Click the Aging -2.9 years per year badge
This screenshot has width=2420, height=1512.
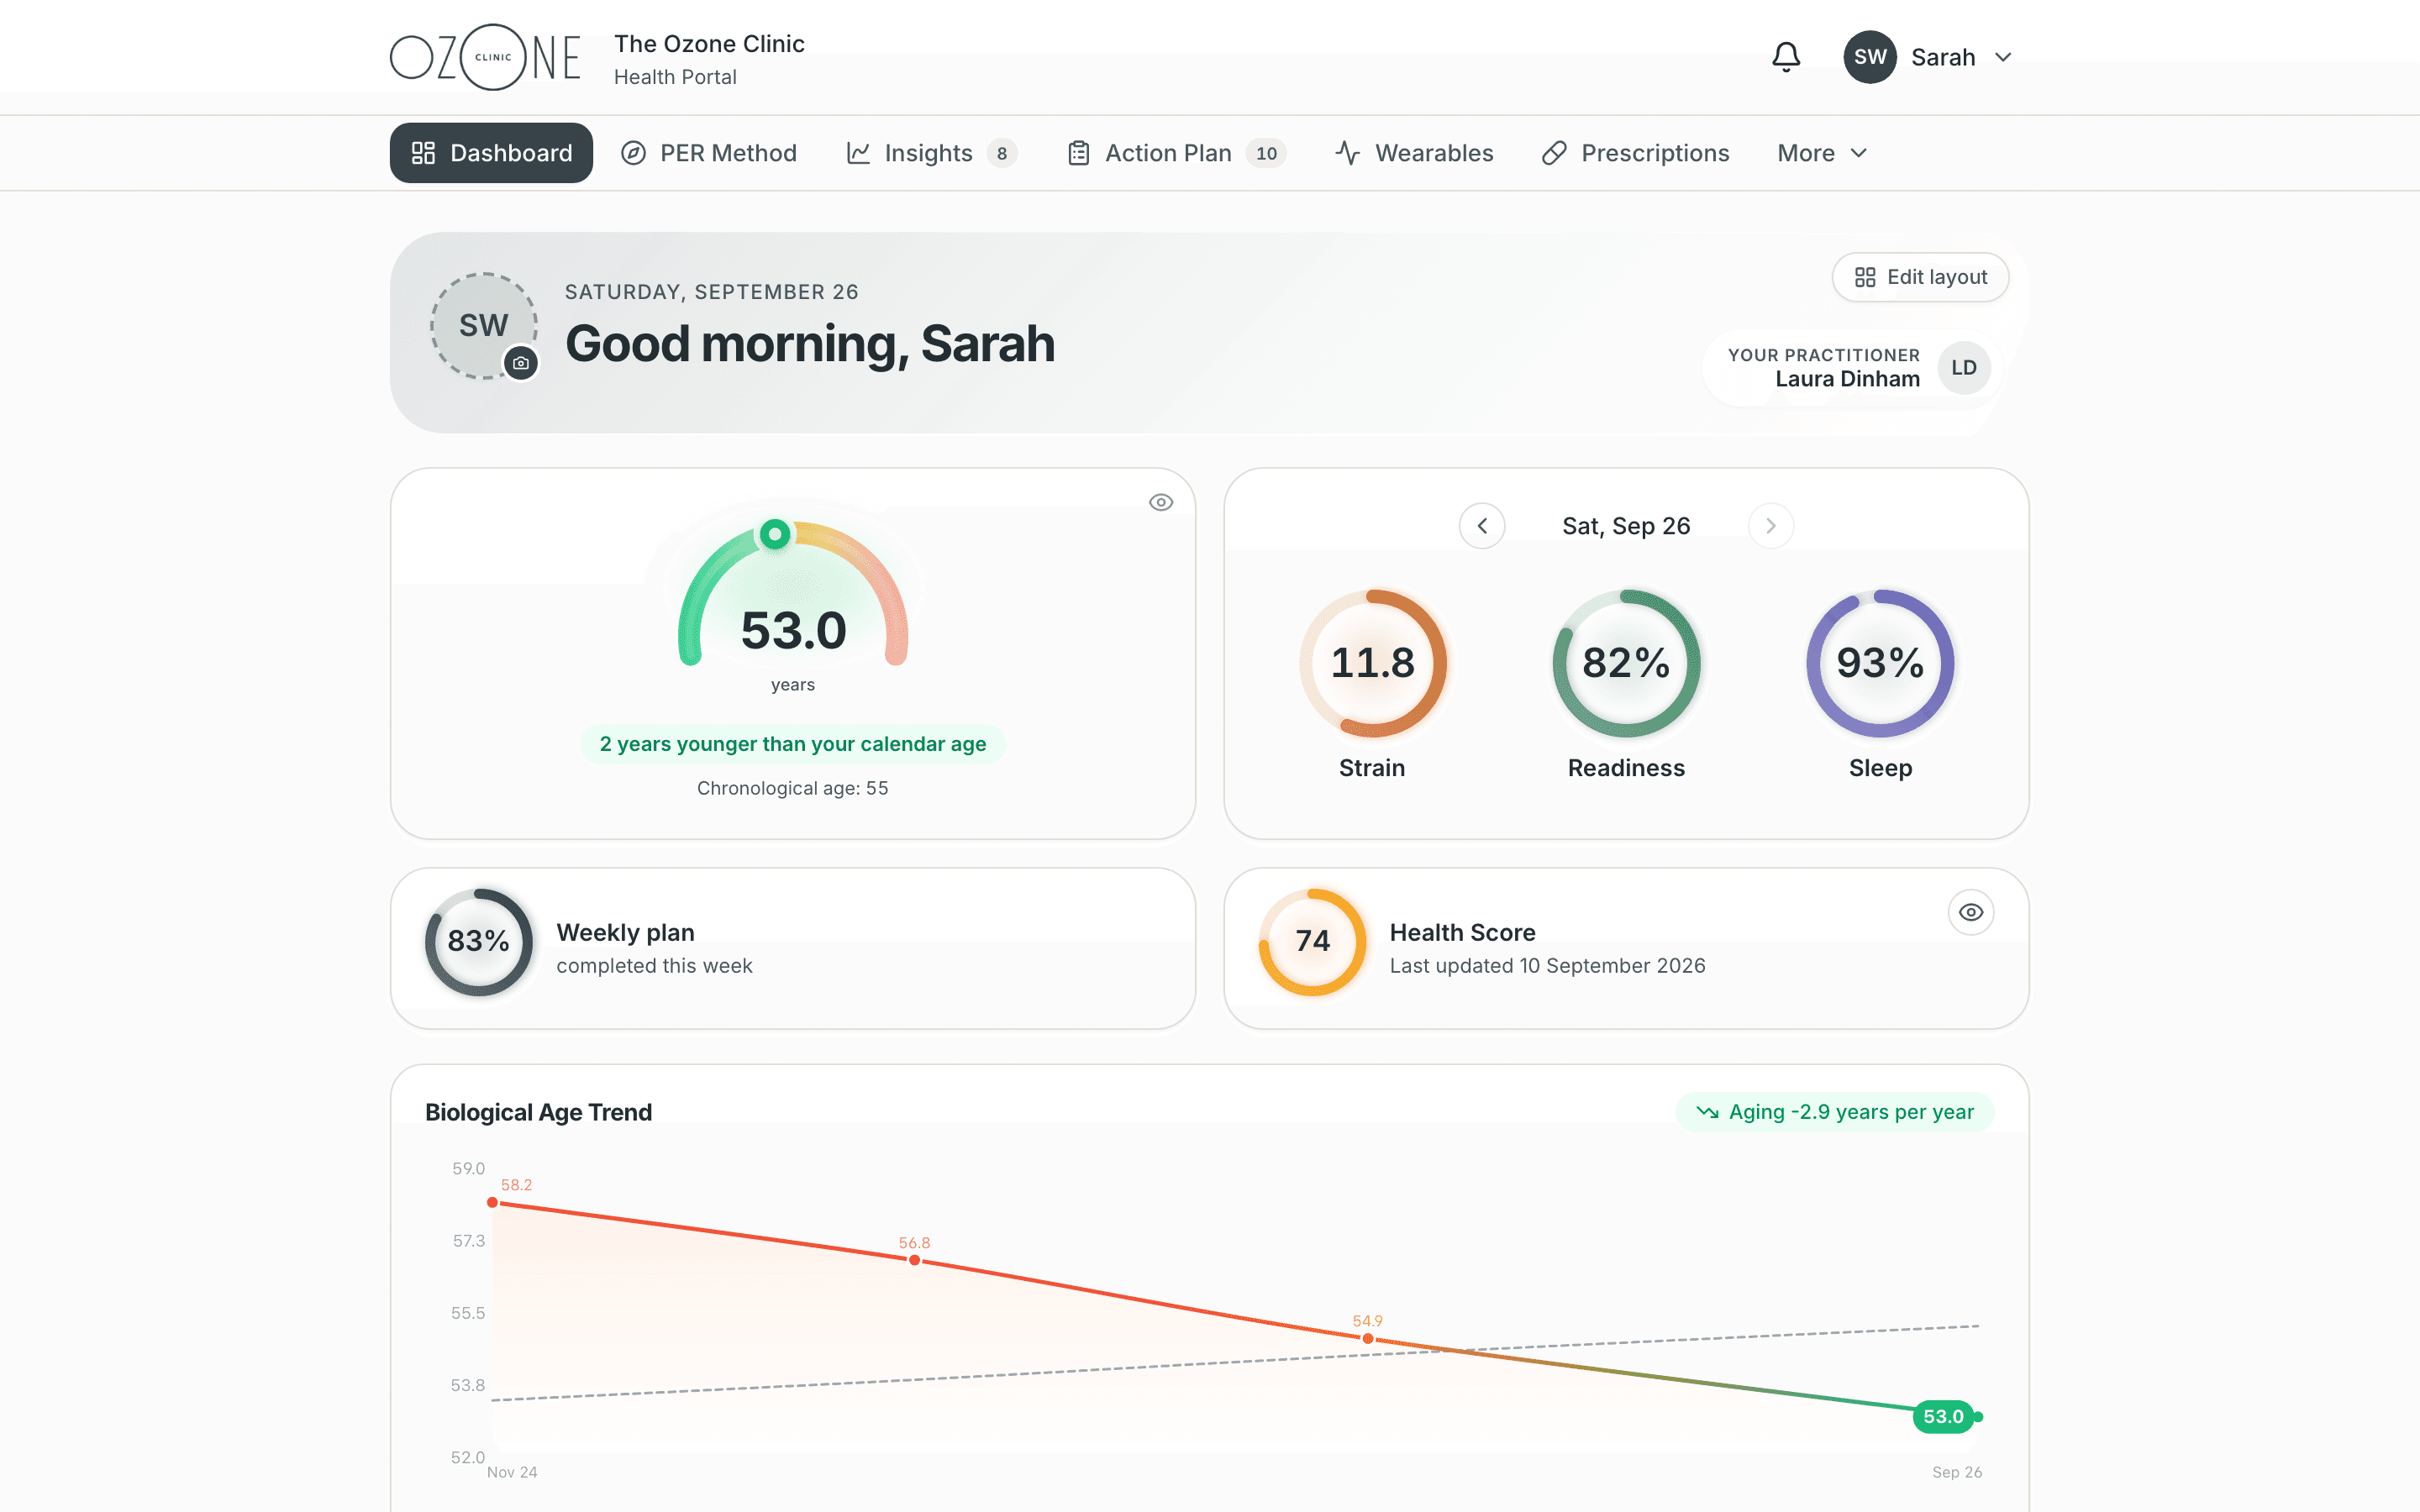pyautogui.click(x=1834, y=1112)
